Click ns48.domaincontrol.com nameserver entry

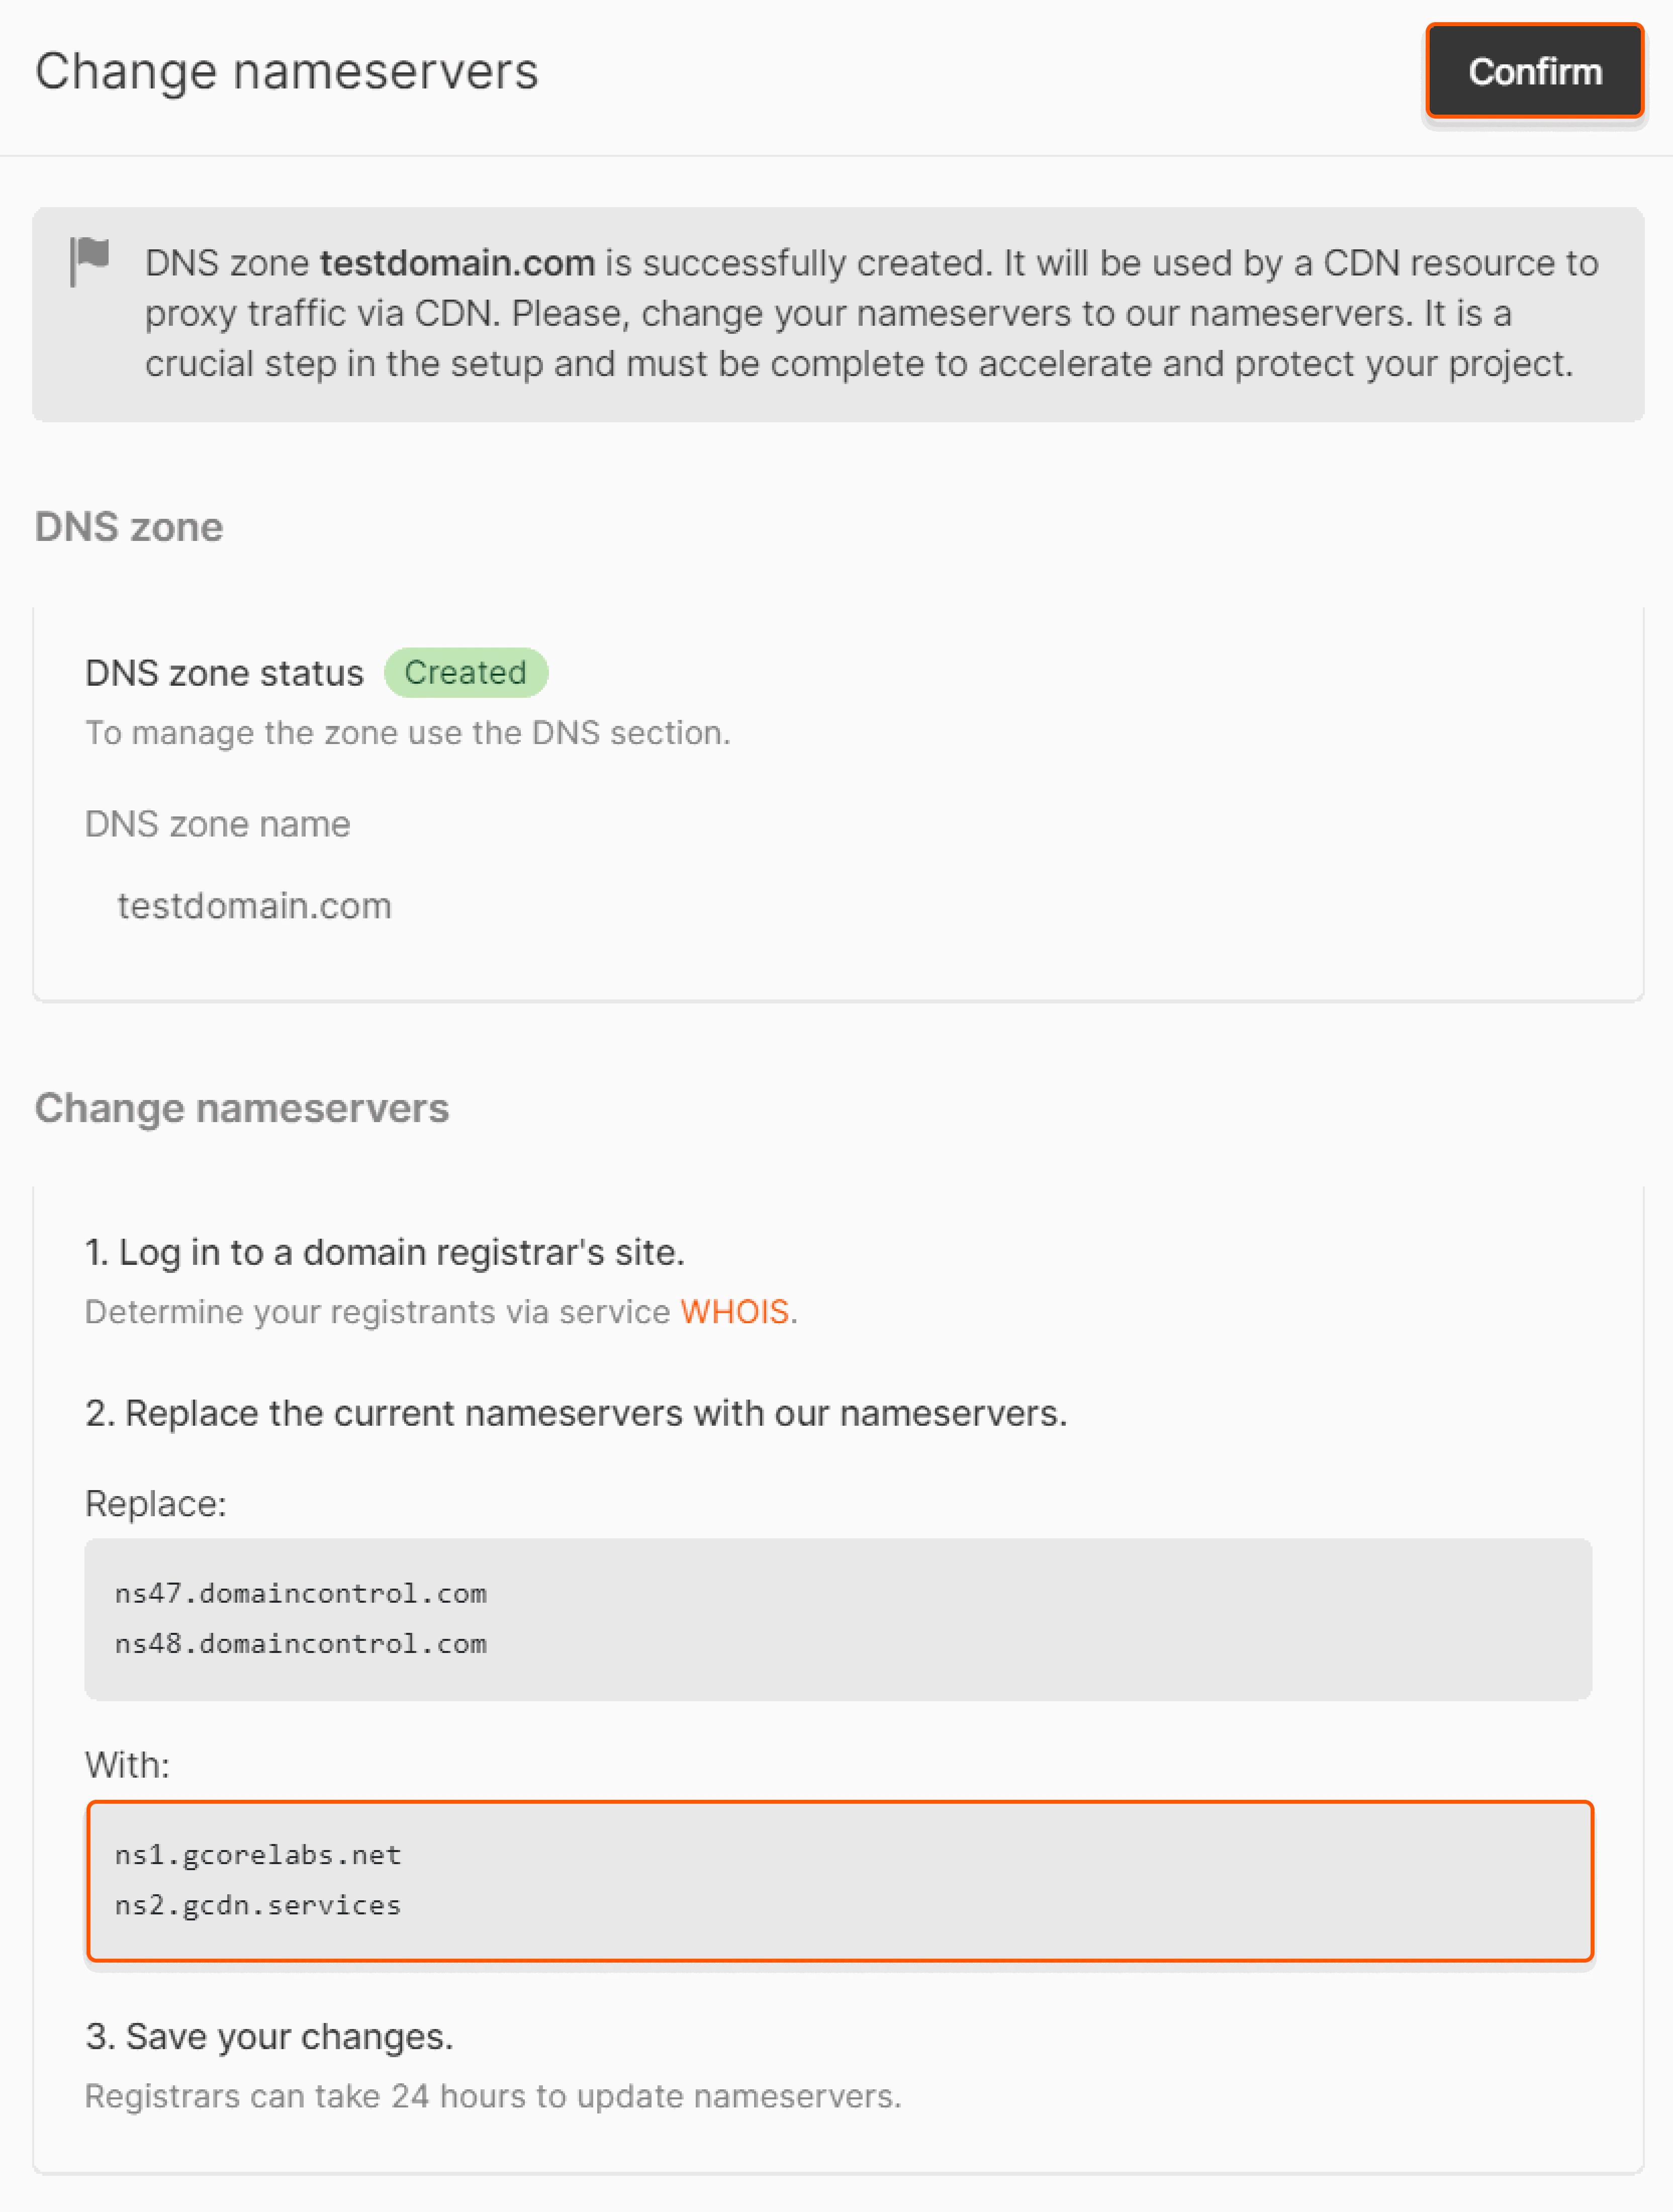[301, 1643]
